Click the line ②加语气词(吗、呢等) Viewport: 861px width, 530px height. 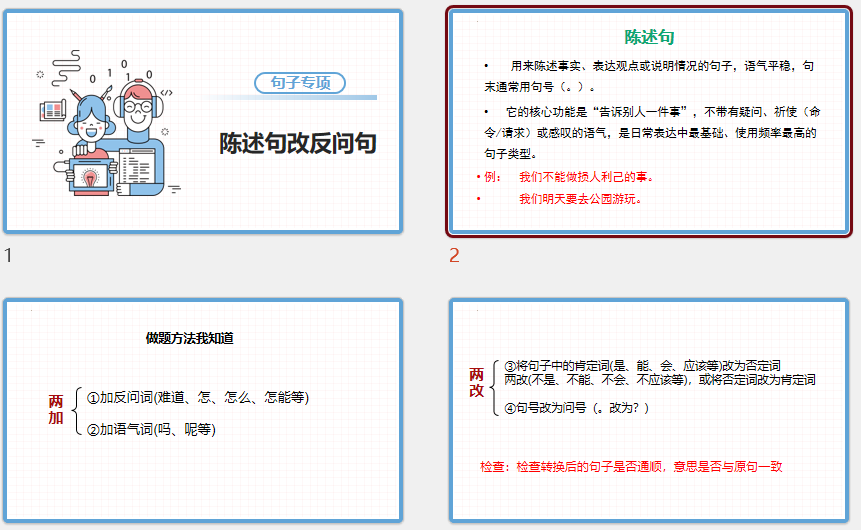[x=152, y=429]
